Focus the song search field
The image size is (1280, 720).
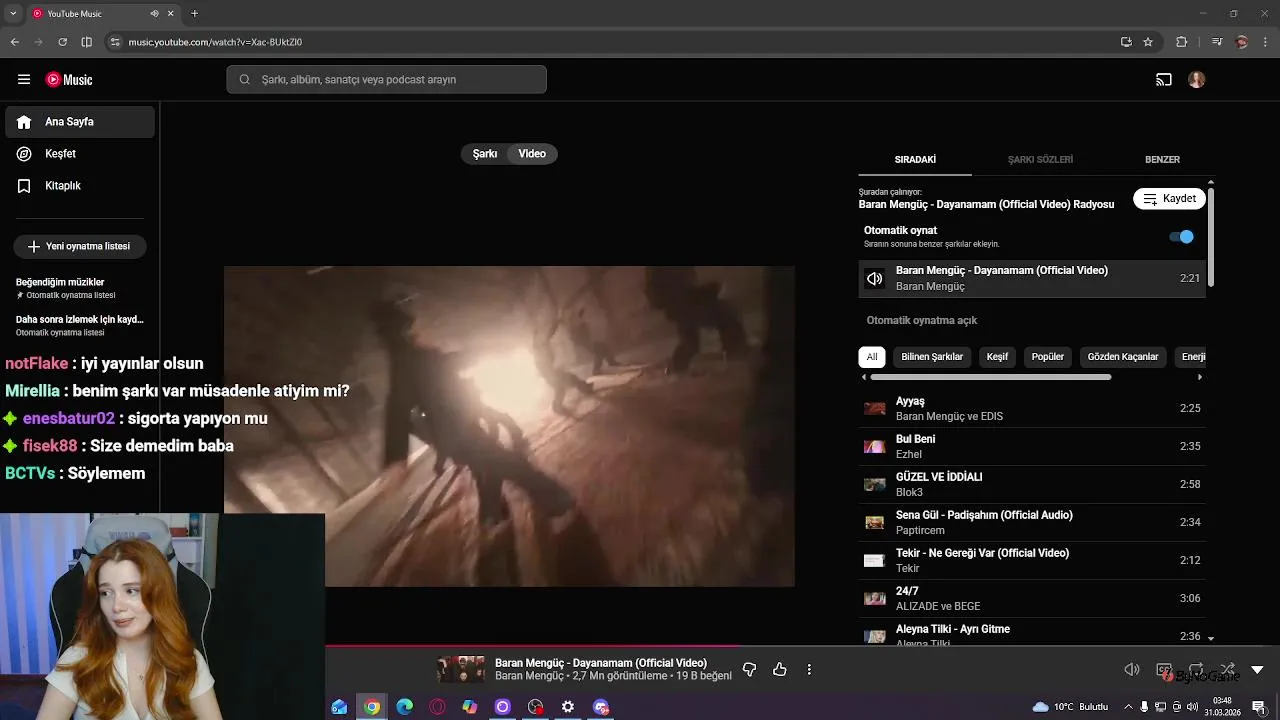coord(386,79)
